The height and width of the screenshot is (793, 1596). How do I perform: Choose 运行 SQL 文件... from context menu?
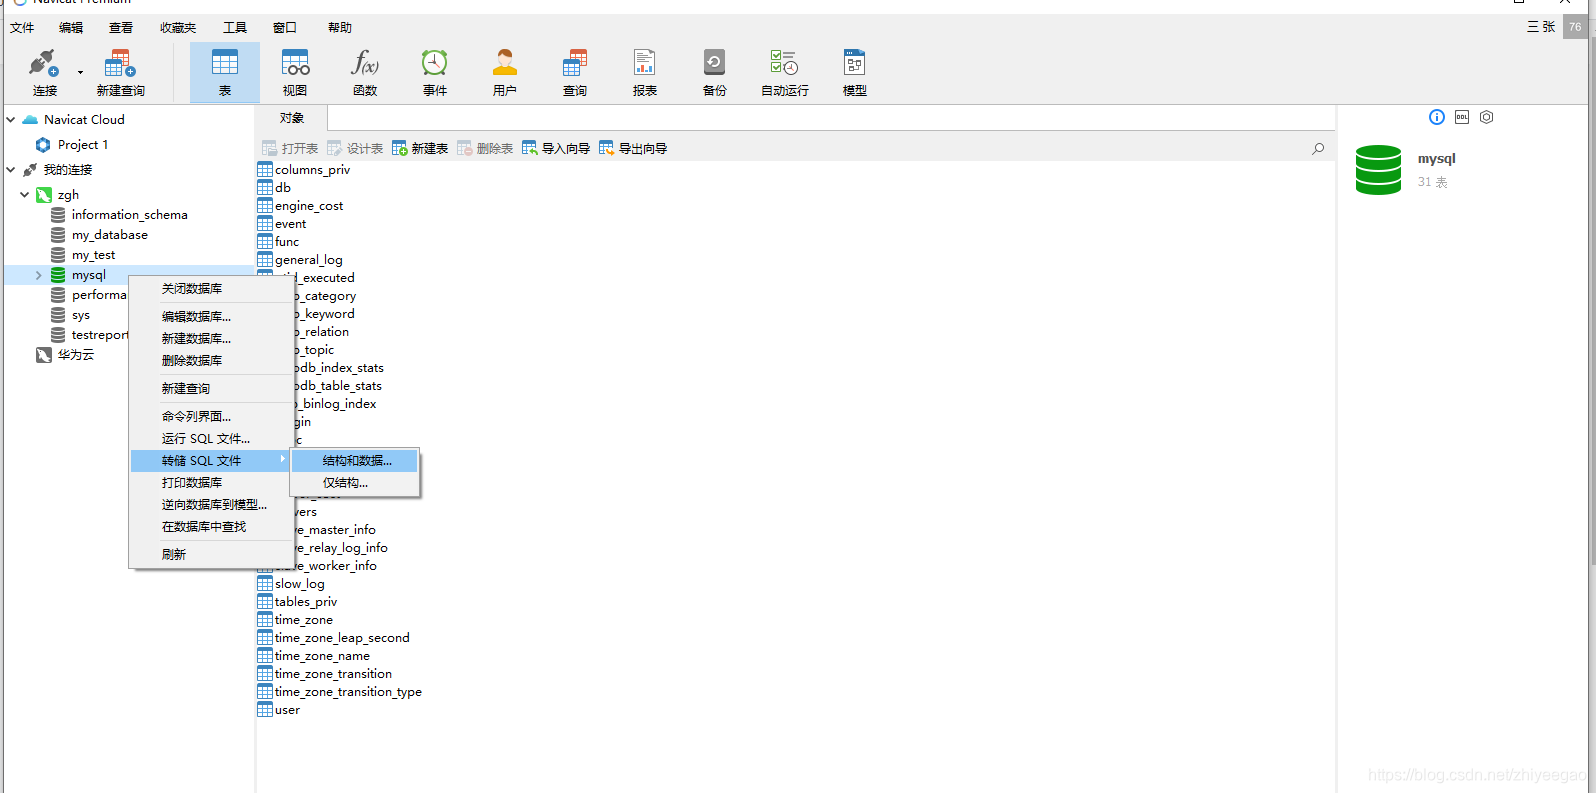pos(211,438)
